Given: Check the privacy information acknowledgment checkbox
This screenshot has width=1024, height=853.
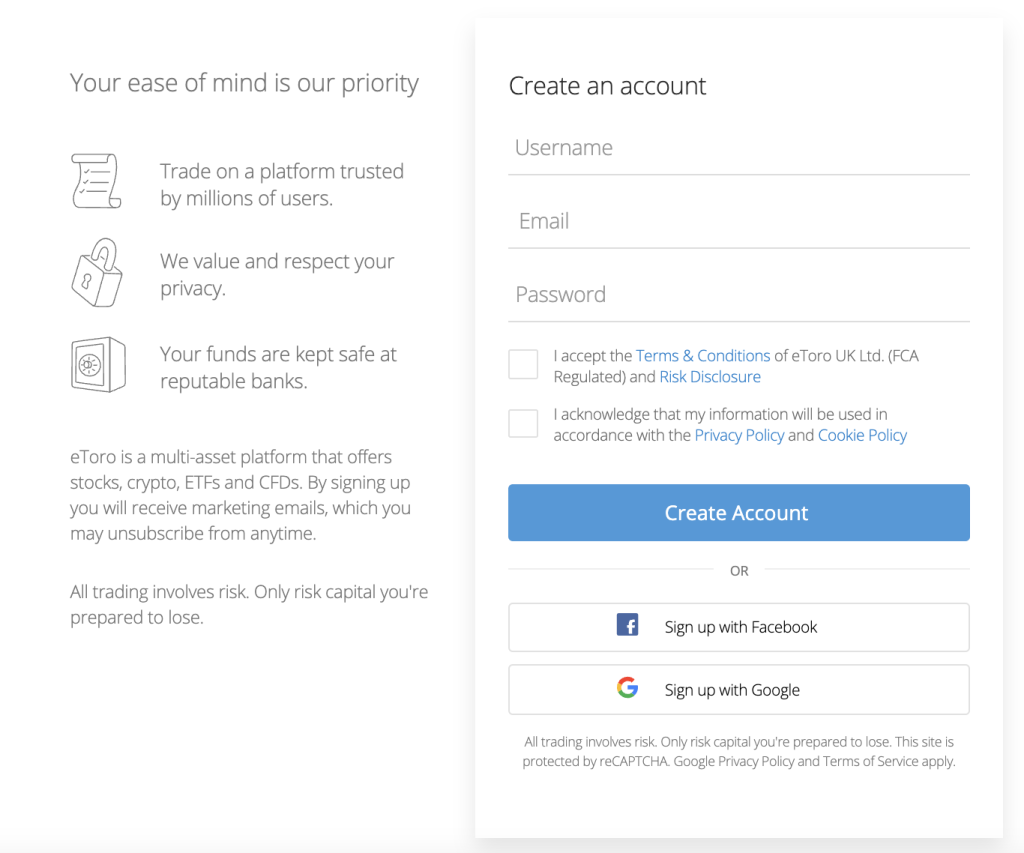Looking at the screenshot, I should 523,423.
